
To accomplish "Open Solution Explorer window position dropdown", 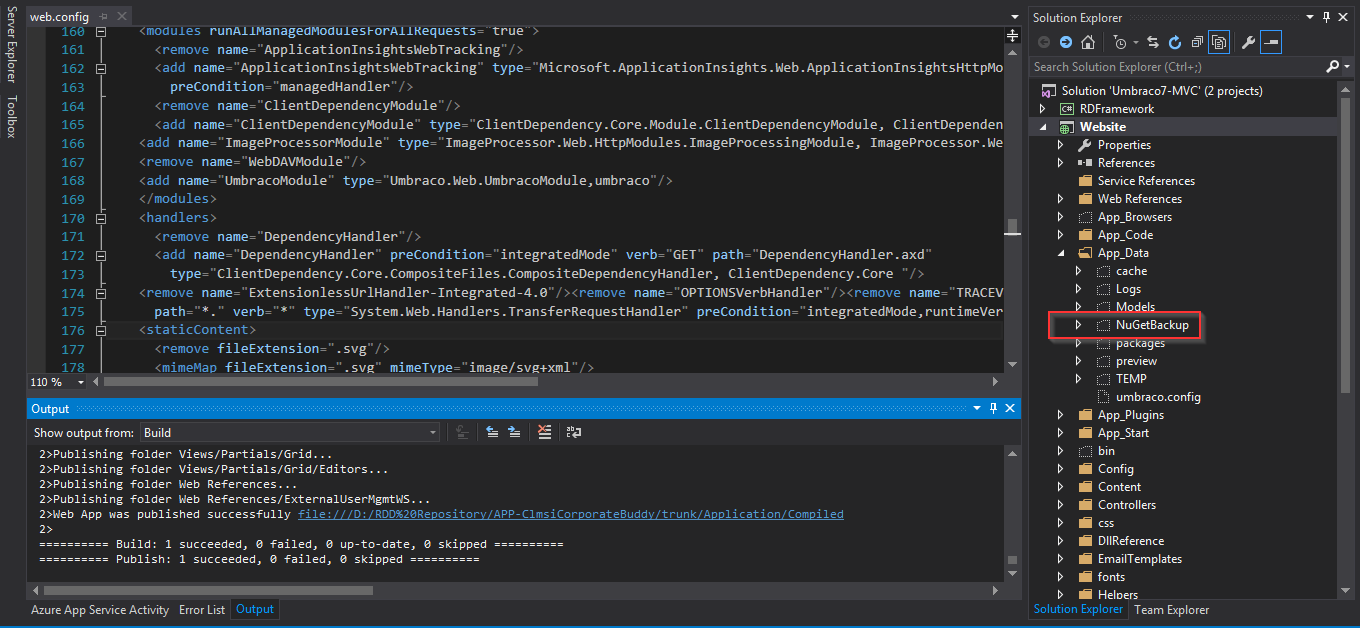I will [1310, 17].
